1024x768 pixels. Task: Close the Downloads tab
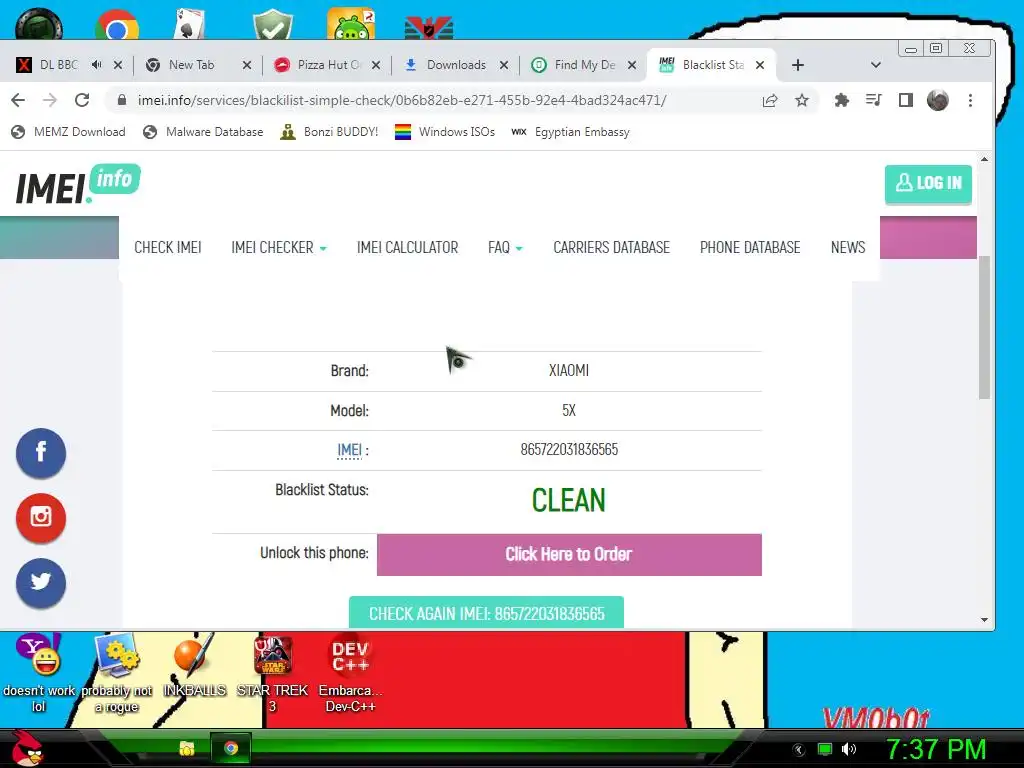[x=504, y=65]
